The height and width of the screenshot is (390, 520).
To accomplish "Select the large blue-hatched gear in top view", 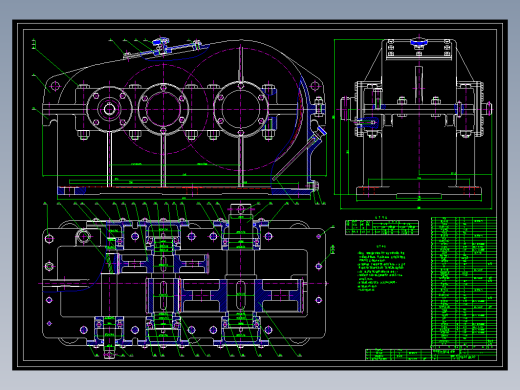I will [241, 296].
